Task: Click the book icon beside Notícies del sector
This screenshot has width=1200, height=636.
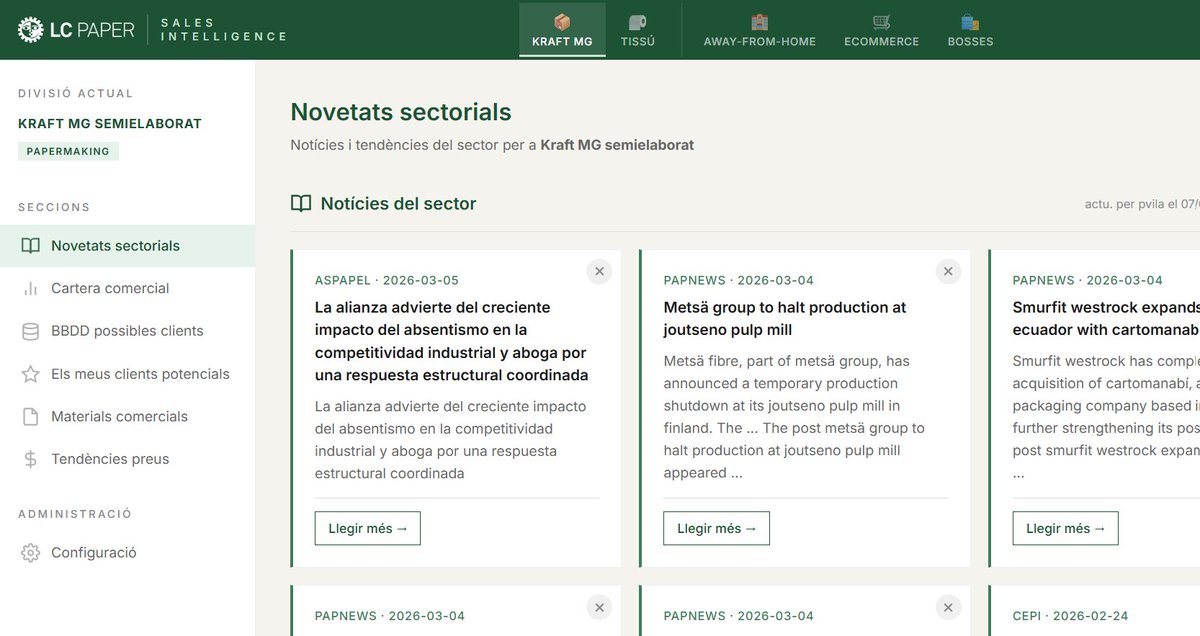Action: (301, 204)
